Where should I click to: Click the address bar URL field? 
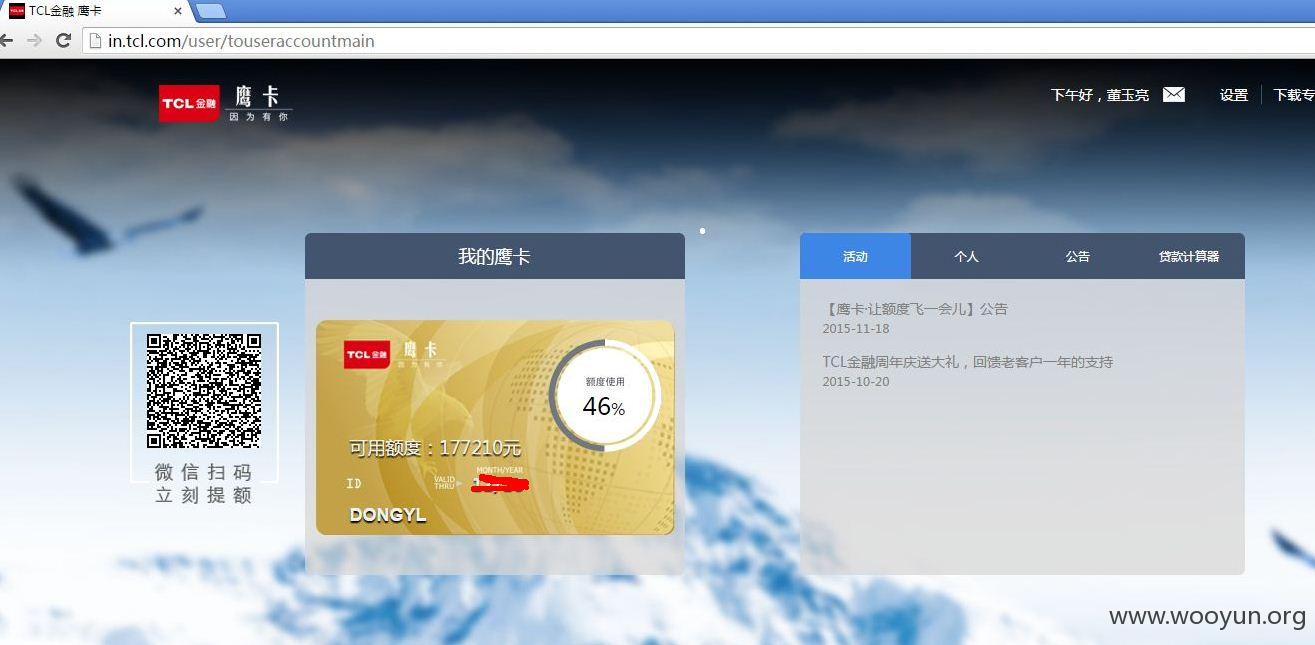pos(698,41)
